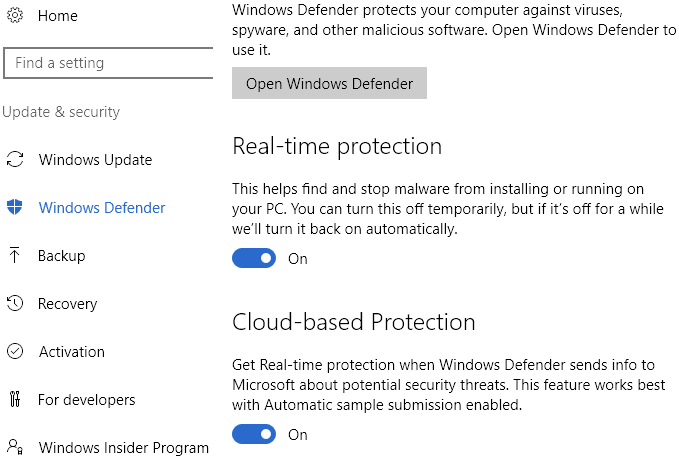Open the Windows Update section

(95, 160)
